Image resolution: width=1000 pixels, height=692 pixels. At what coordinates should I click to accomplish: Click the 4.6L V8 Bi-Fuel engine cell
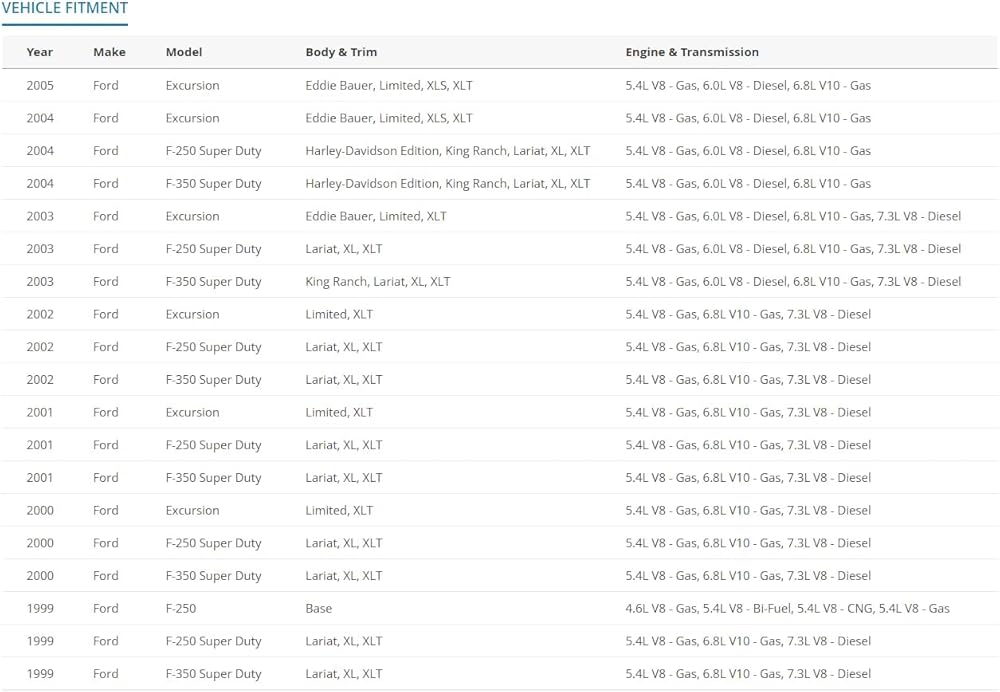click(x=787, y=608)
